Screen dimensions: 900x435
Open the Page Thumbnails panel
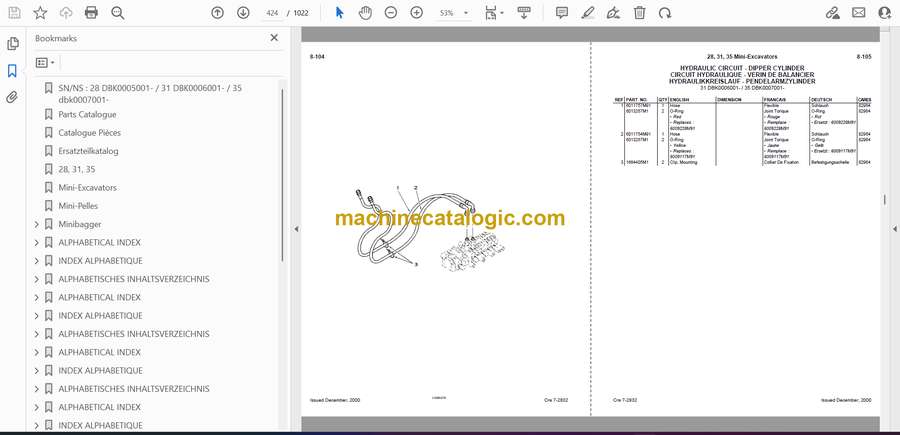(13, 44)
